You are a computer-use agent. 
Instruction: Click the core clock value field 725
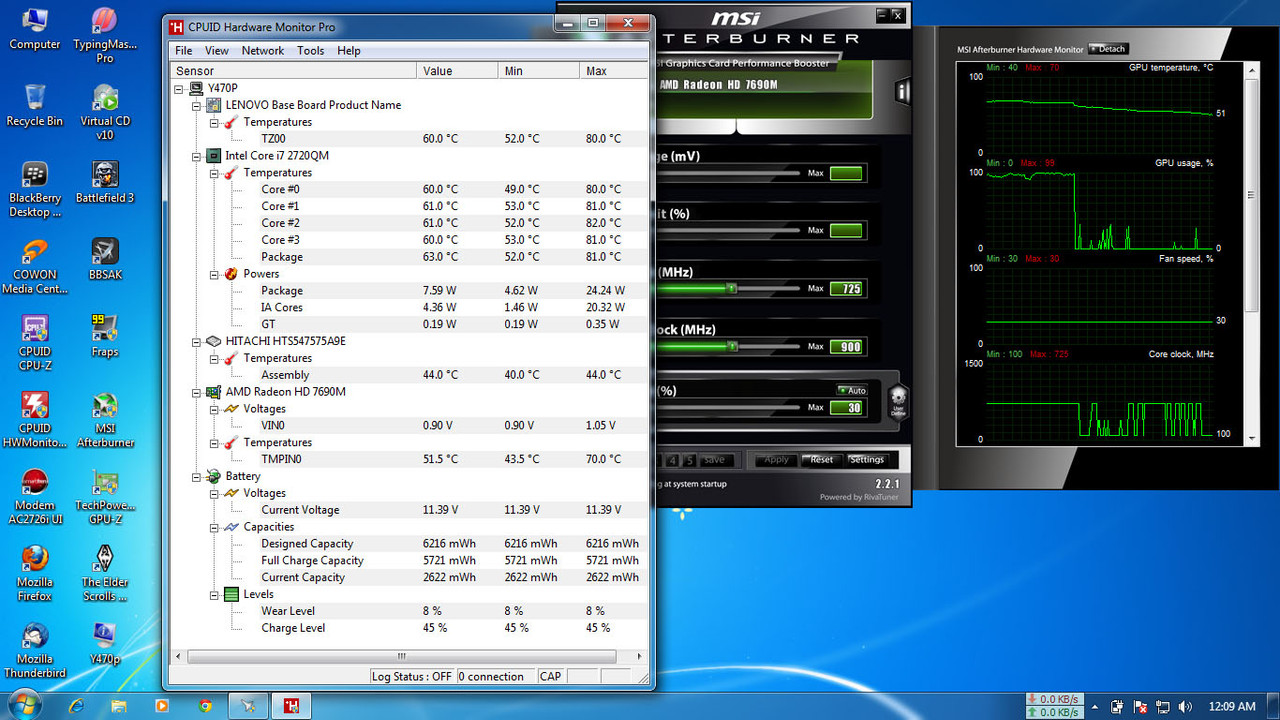(x=846, y=289)
